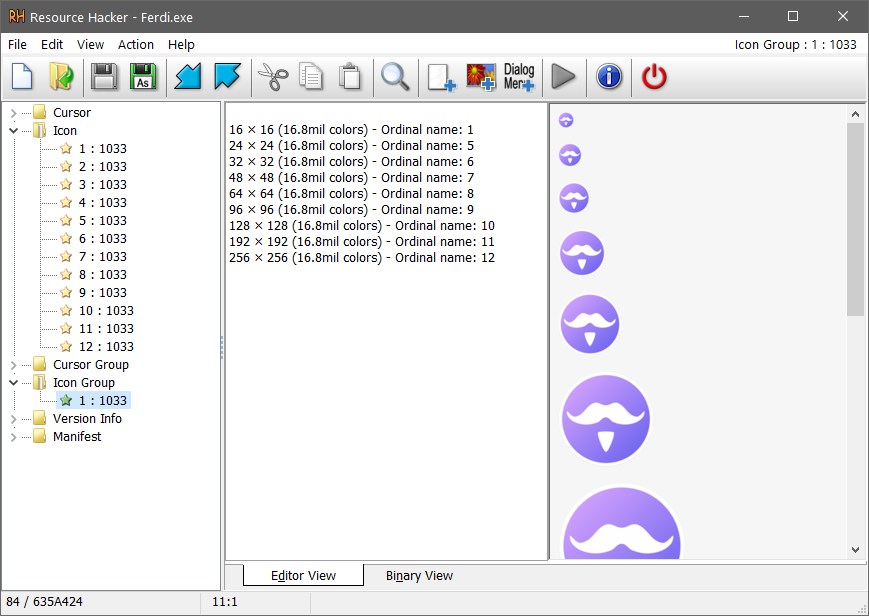Click the second smallest mustache icon preview
This screenshot has height=616, width=869.
570,155
